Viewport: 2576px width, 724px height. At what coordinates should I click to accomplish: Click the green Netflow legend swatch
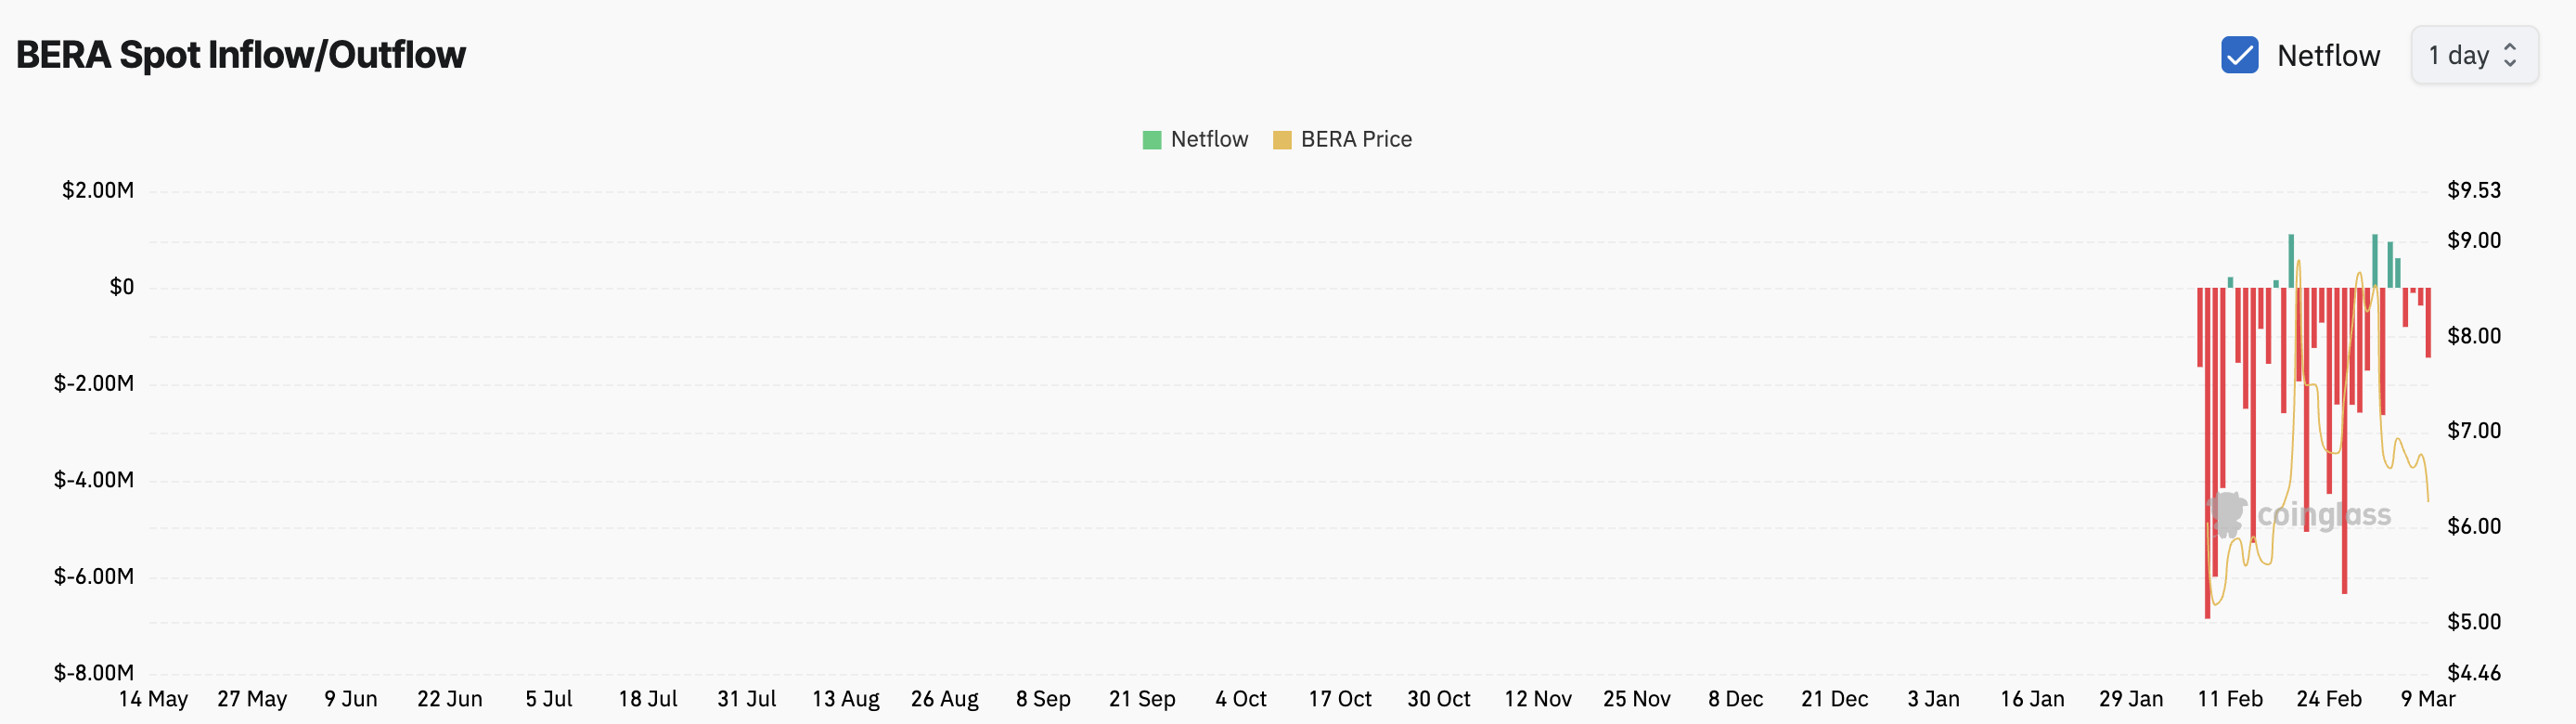pyautogui.click(x=1151, y=140)
